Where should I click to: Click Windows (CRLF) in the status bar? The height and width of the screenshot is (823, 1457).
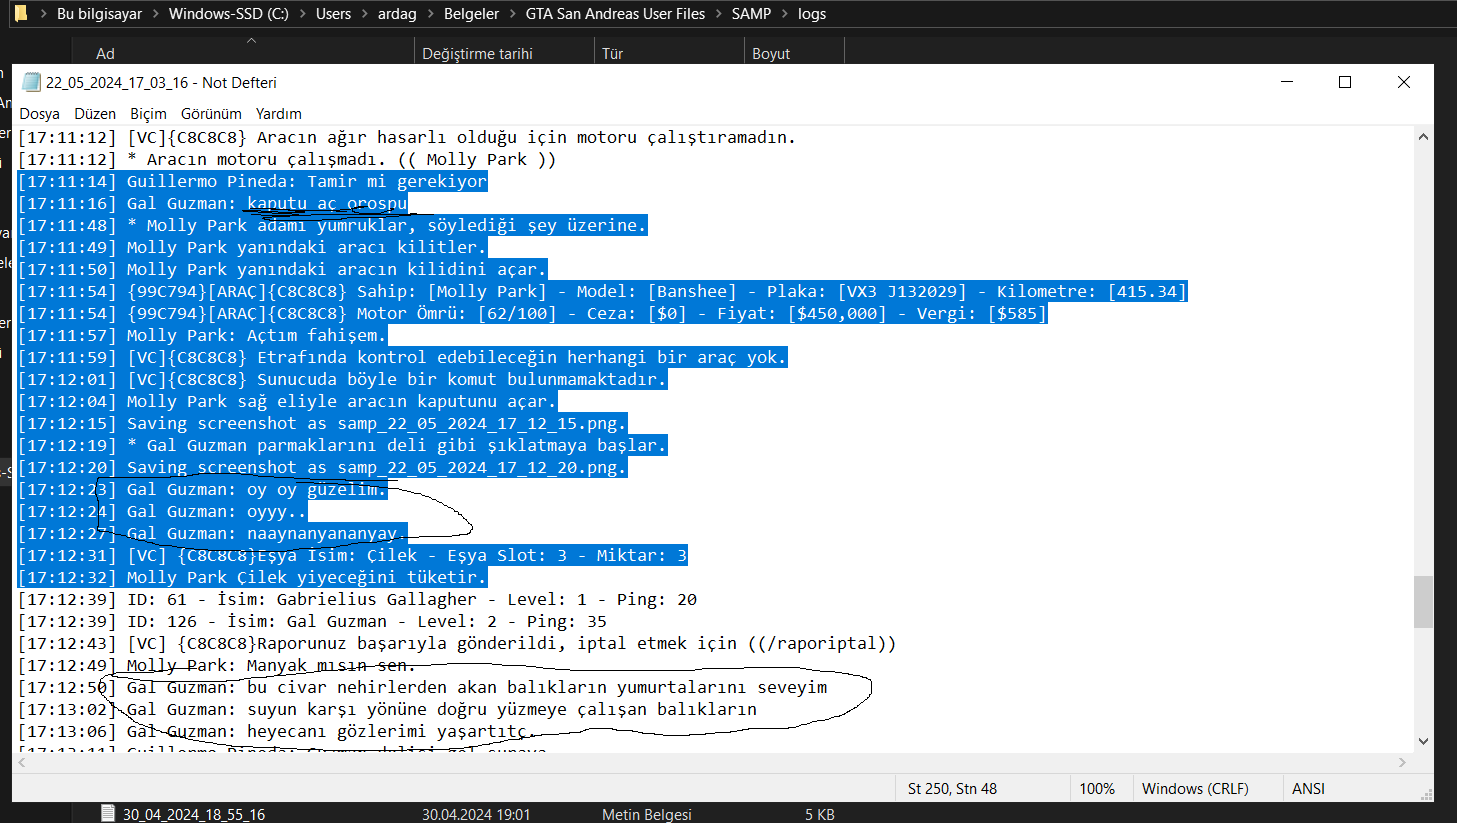[1195, 789]
